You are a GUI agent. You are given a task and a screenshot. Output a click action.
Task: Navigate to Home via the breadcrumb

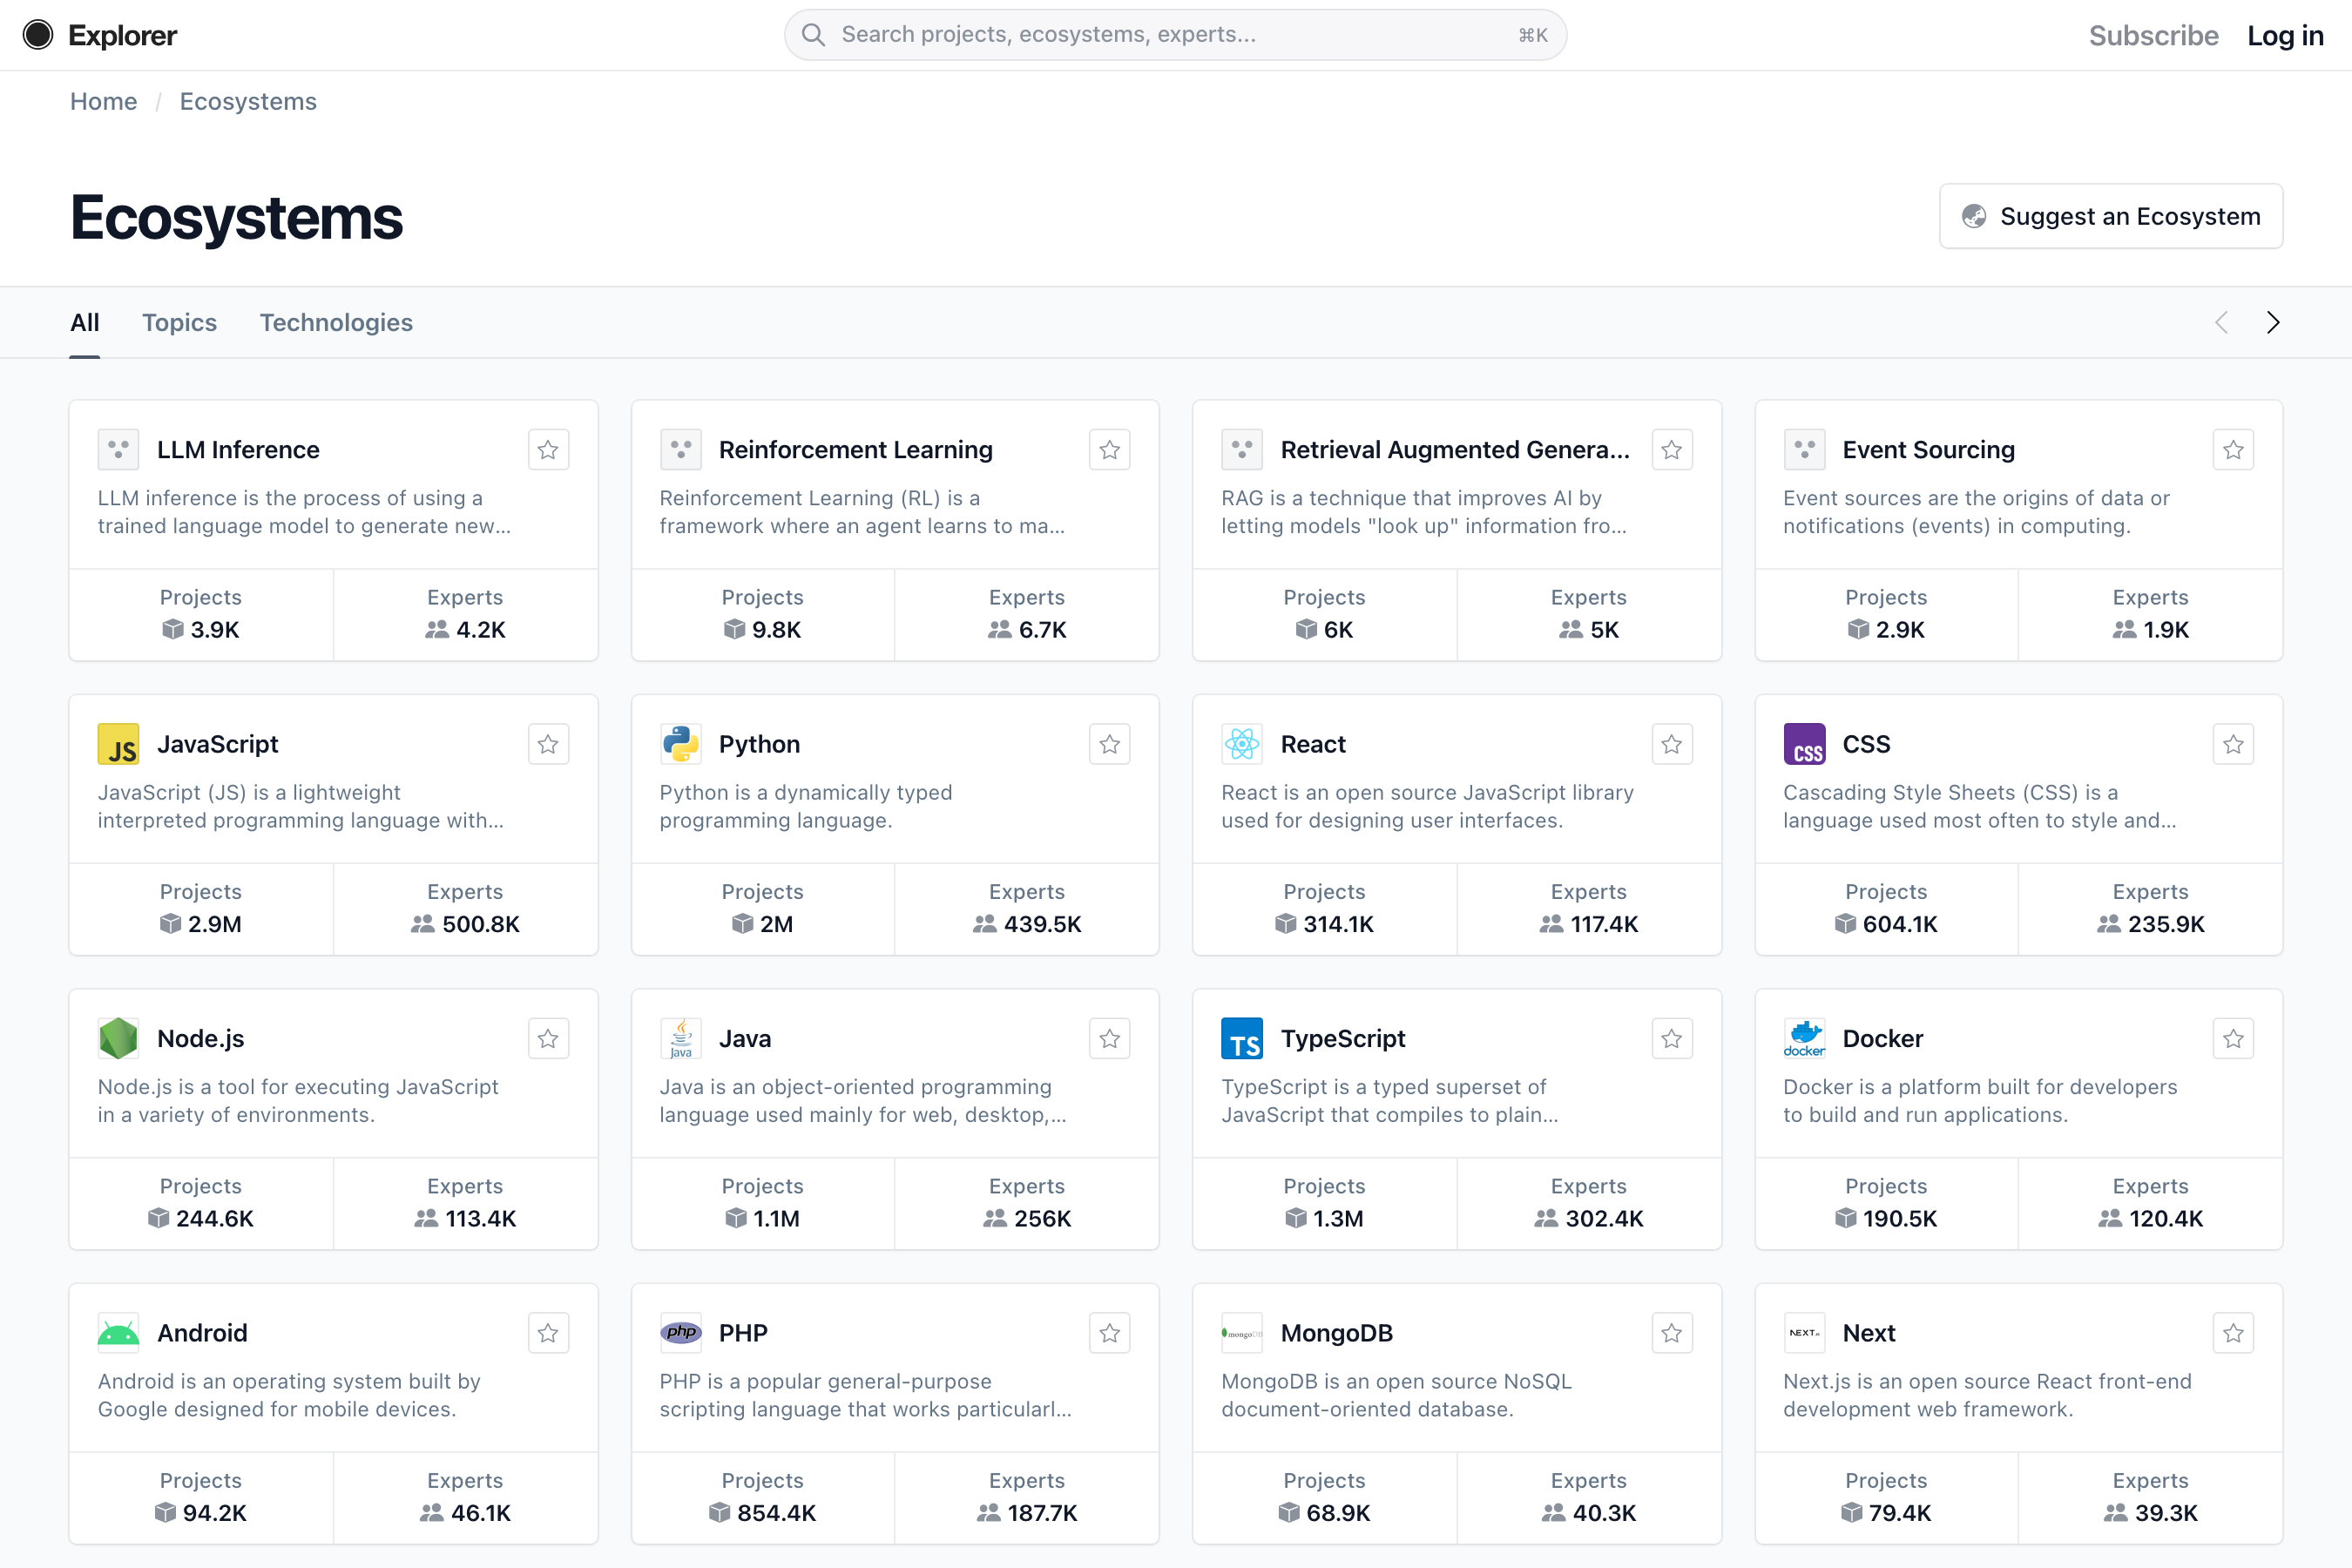(103, 100)
